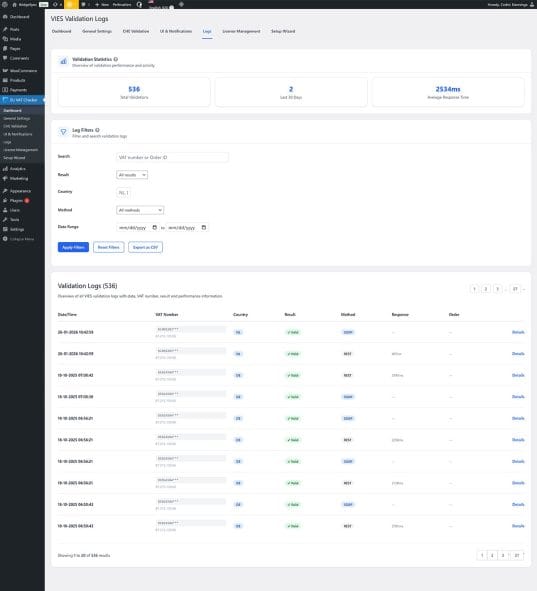
Task: Open Details for the 07:08:42 log entry
Action: pos(518,375)
